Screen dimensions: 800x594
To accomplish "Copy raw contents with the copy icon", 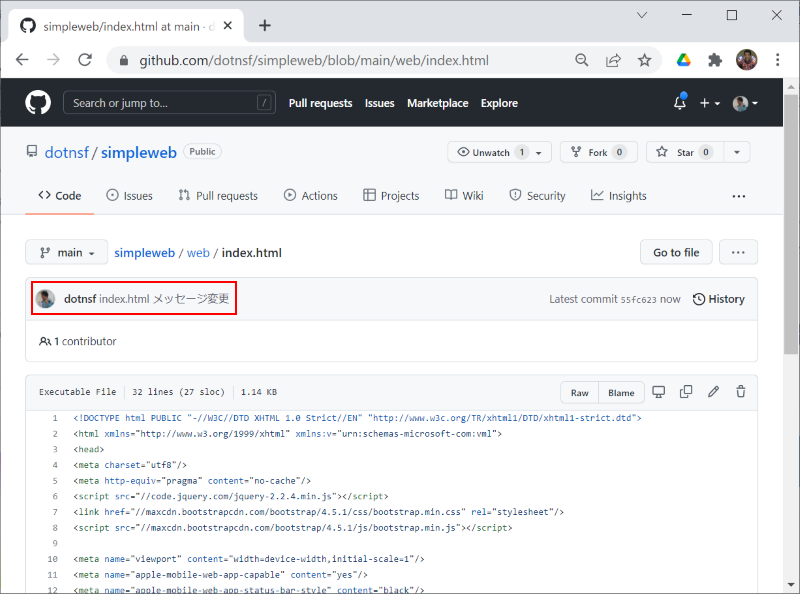I will click(x=686, y=392).
